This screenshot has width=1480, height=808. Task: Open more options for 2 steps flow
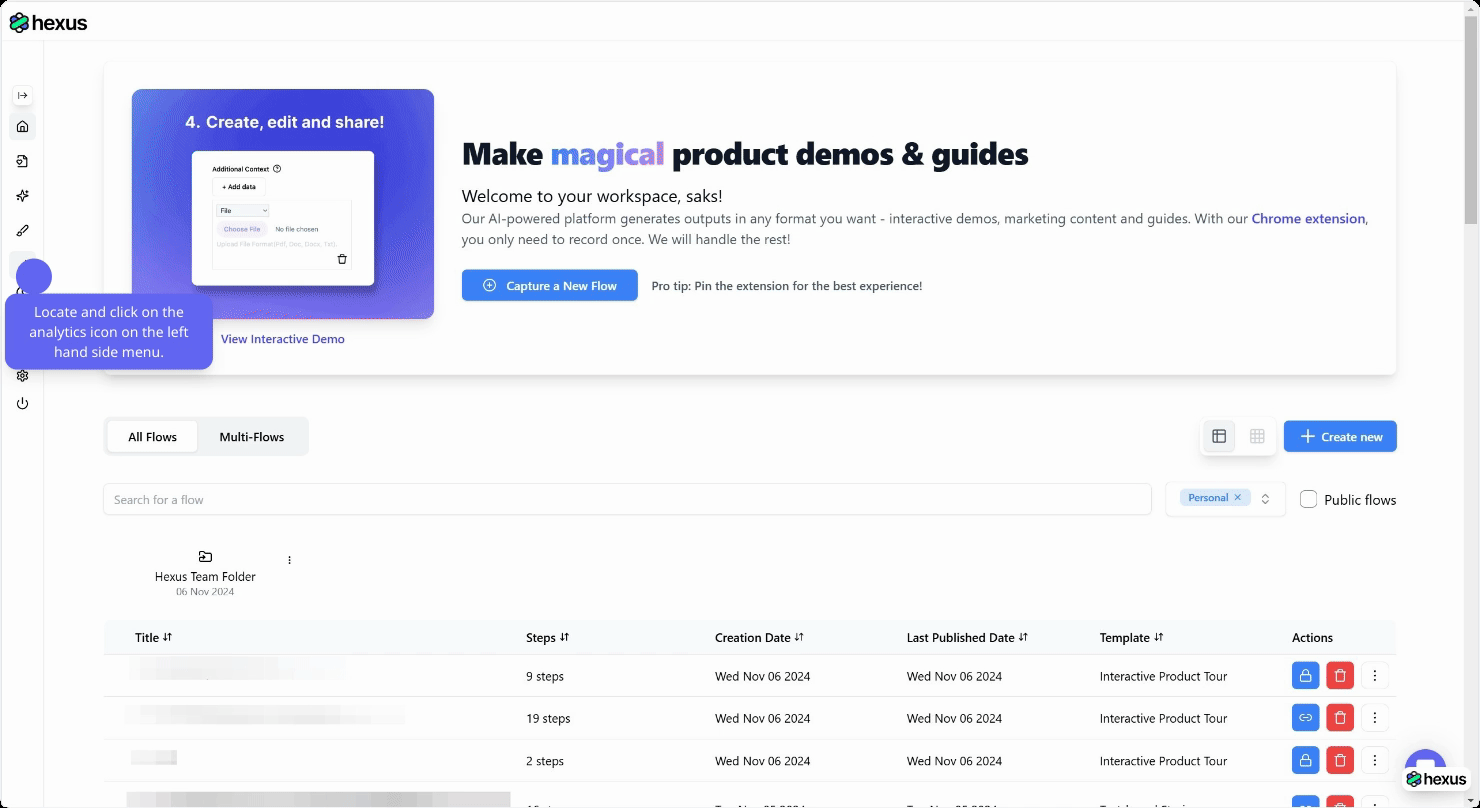point(1375,761)
